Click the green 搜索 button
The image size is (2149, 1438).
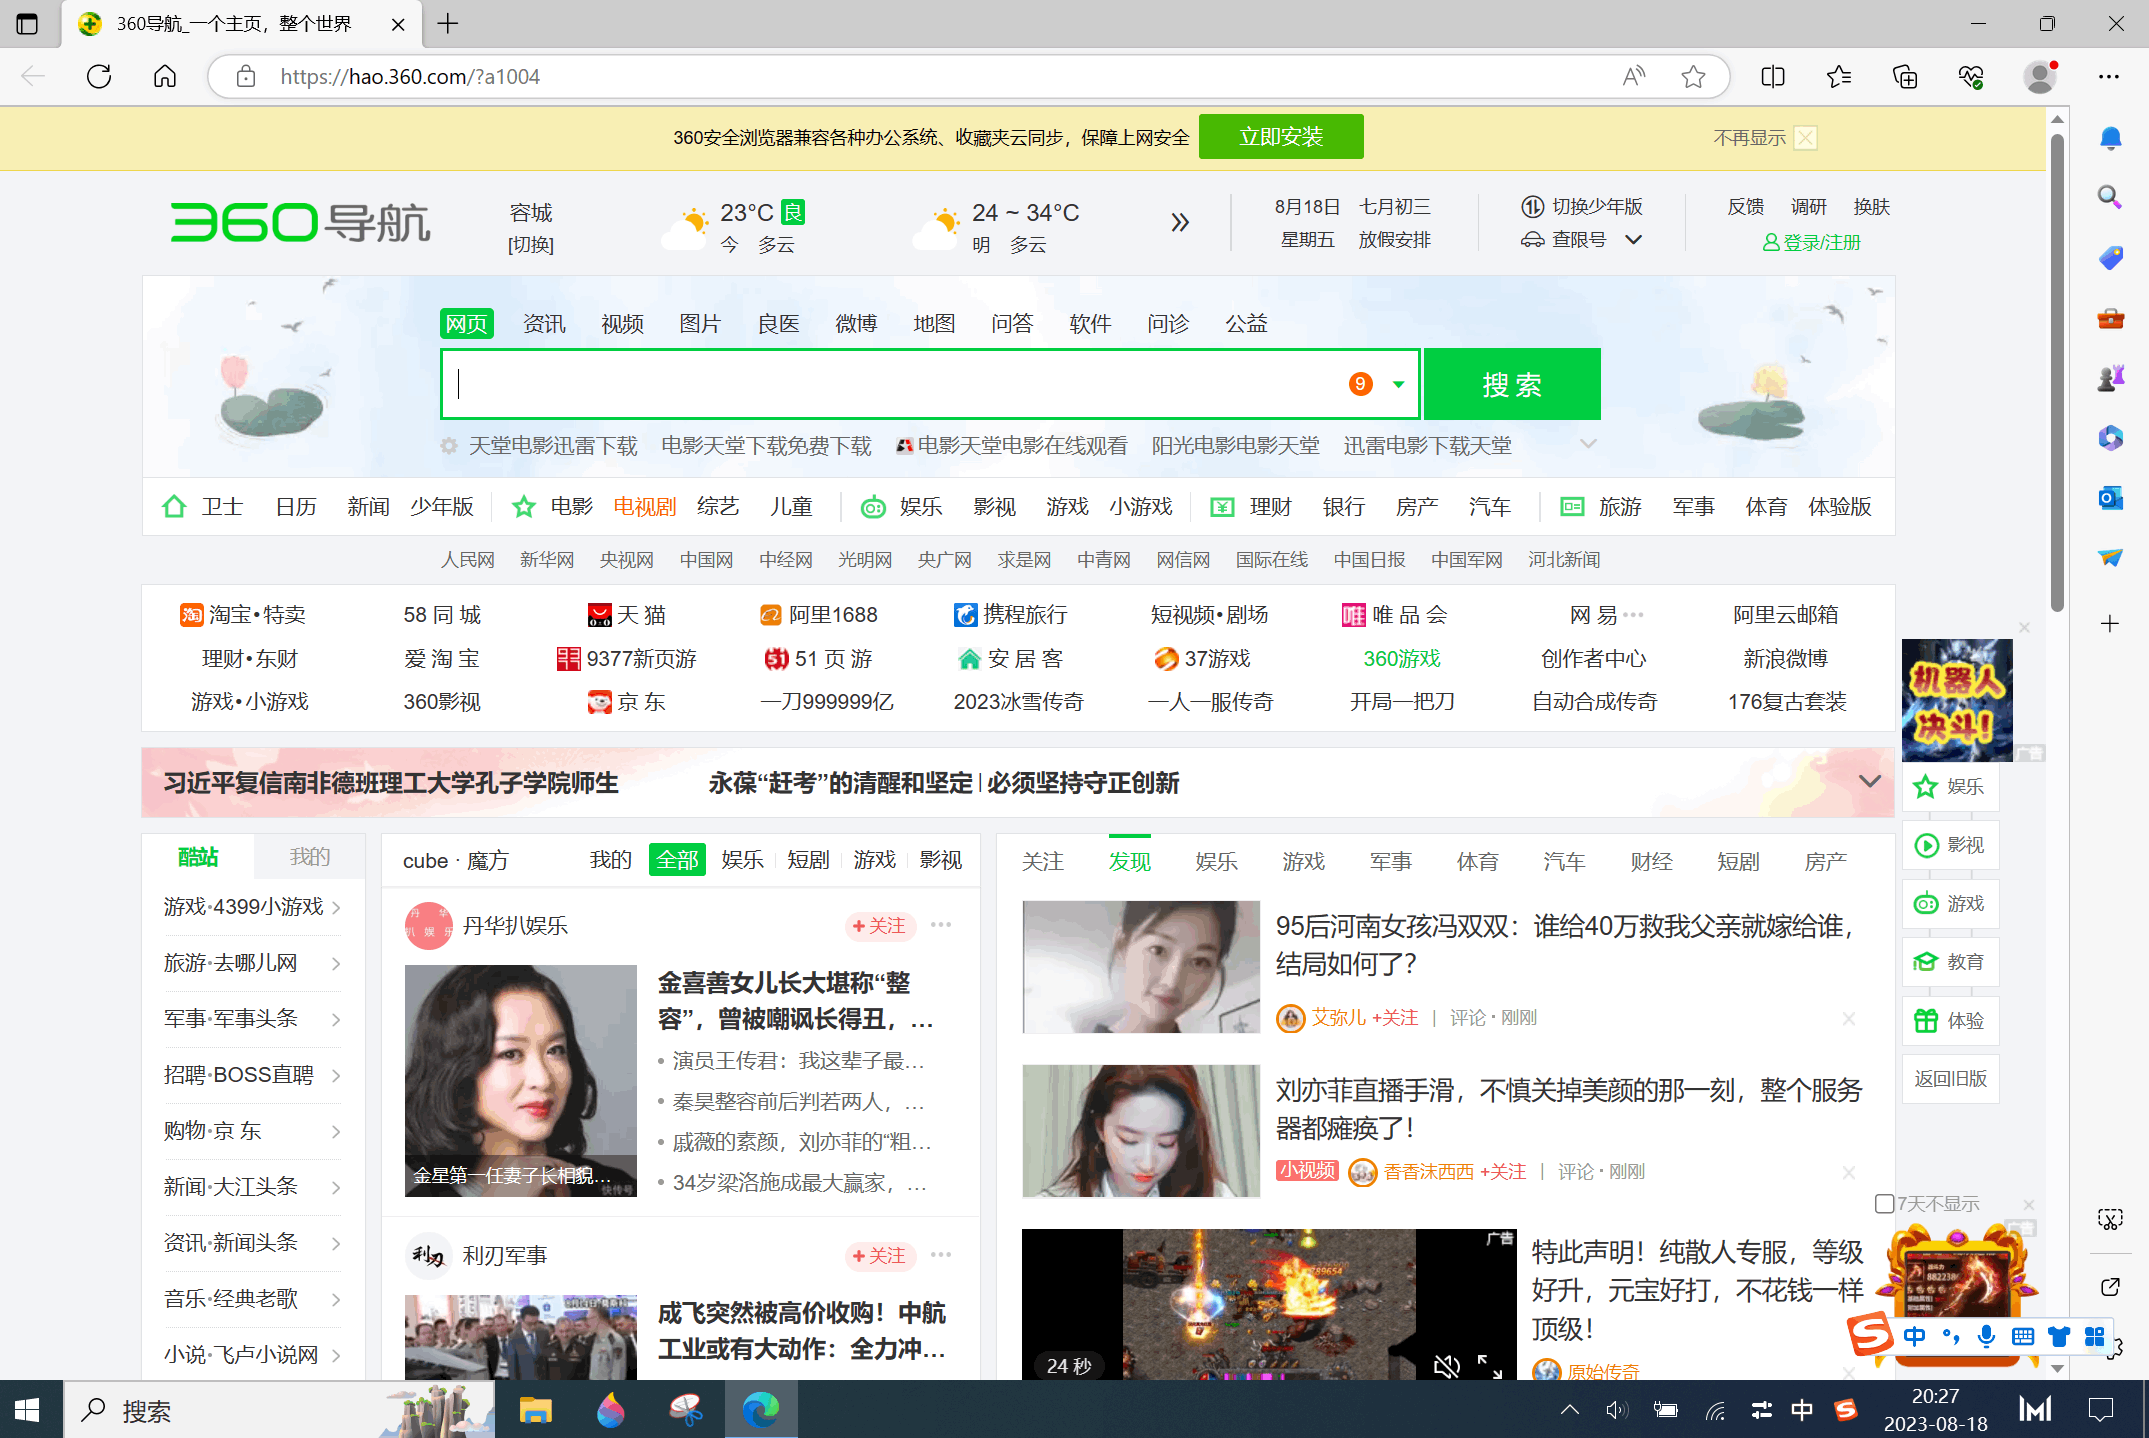(x=1511, y=384)
